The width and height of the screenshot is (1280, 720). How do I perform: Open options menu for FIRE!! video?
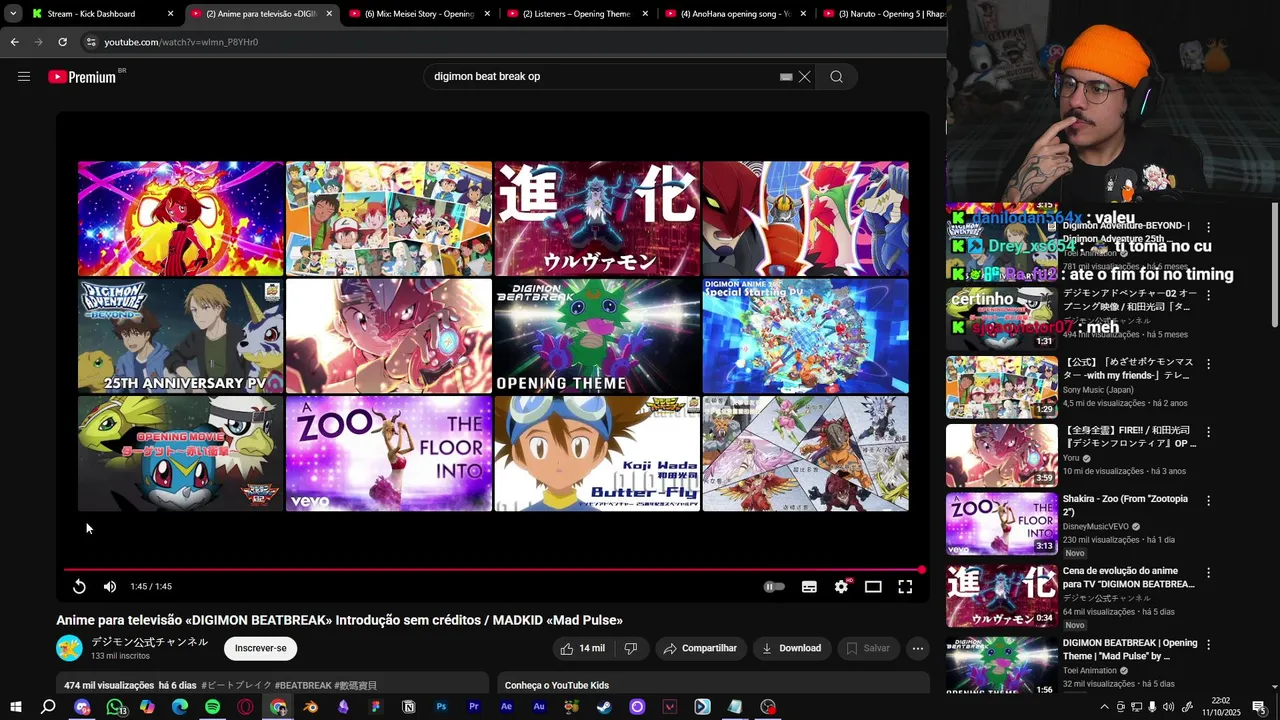(1208, 432)
